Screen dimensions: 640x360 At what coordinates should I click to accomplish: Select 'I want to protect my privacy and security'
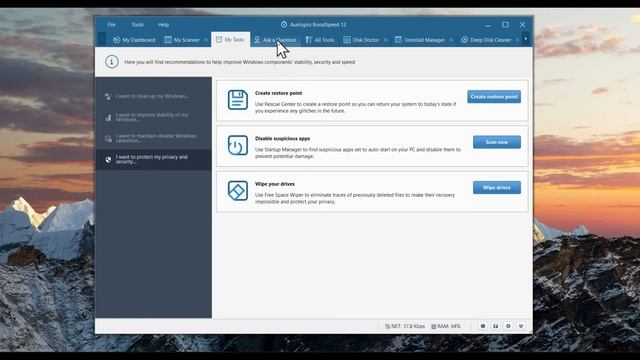[153, 160]
